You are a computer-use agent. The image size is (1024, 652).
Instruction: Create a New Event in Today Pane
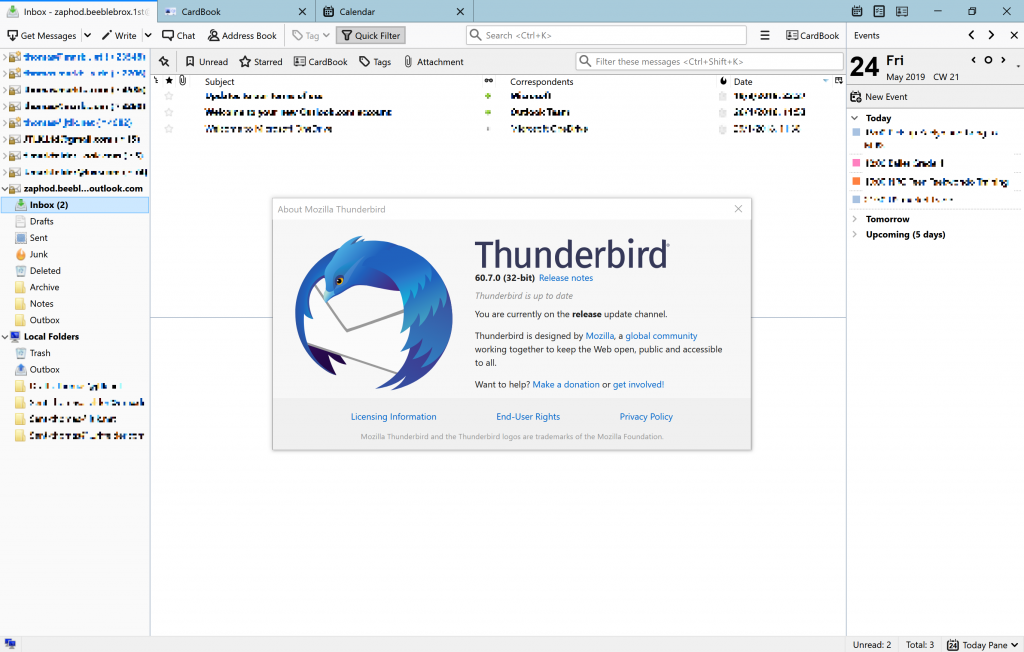(878, 97)
